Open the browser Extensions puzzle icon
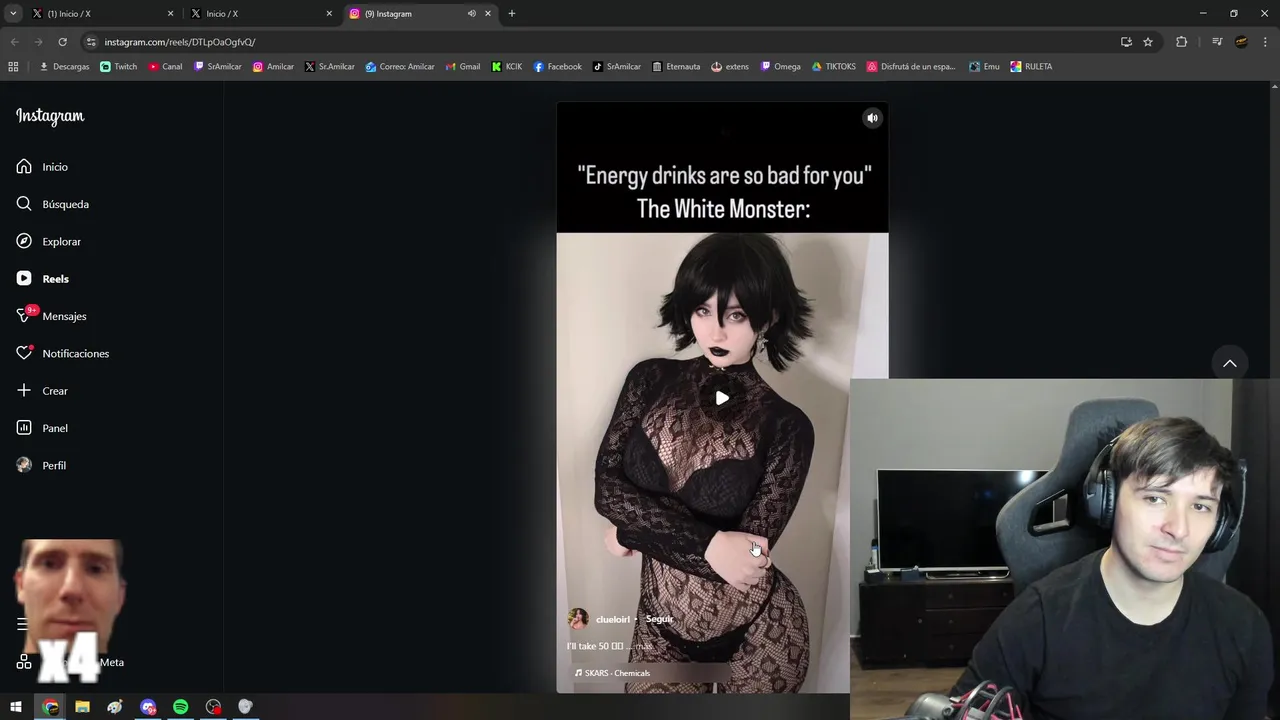The image size is (1280, 720). click(1181, 42)
